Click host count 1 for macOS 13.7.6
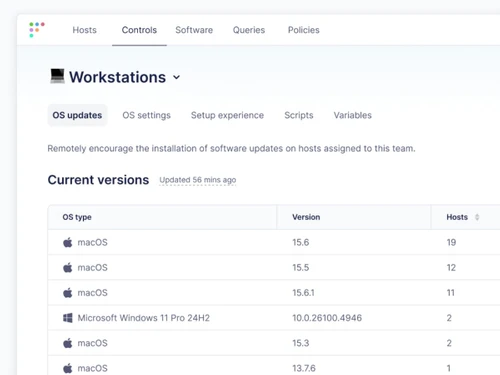The image size is (500, 375). pos(449,368)
